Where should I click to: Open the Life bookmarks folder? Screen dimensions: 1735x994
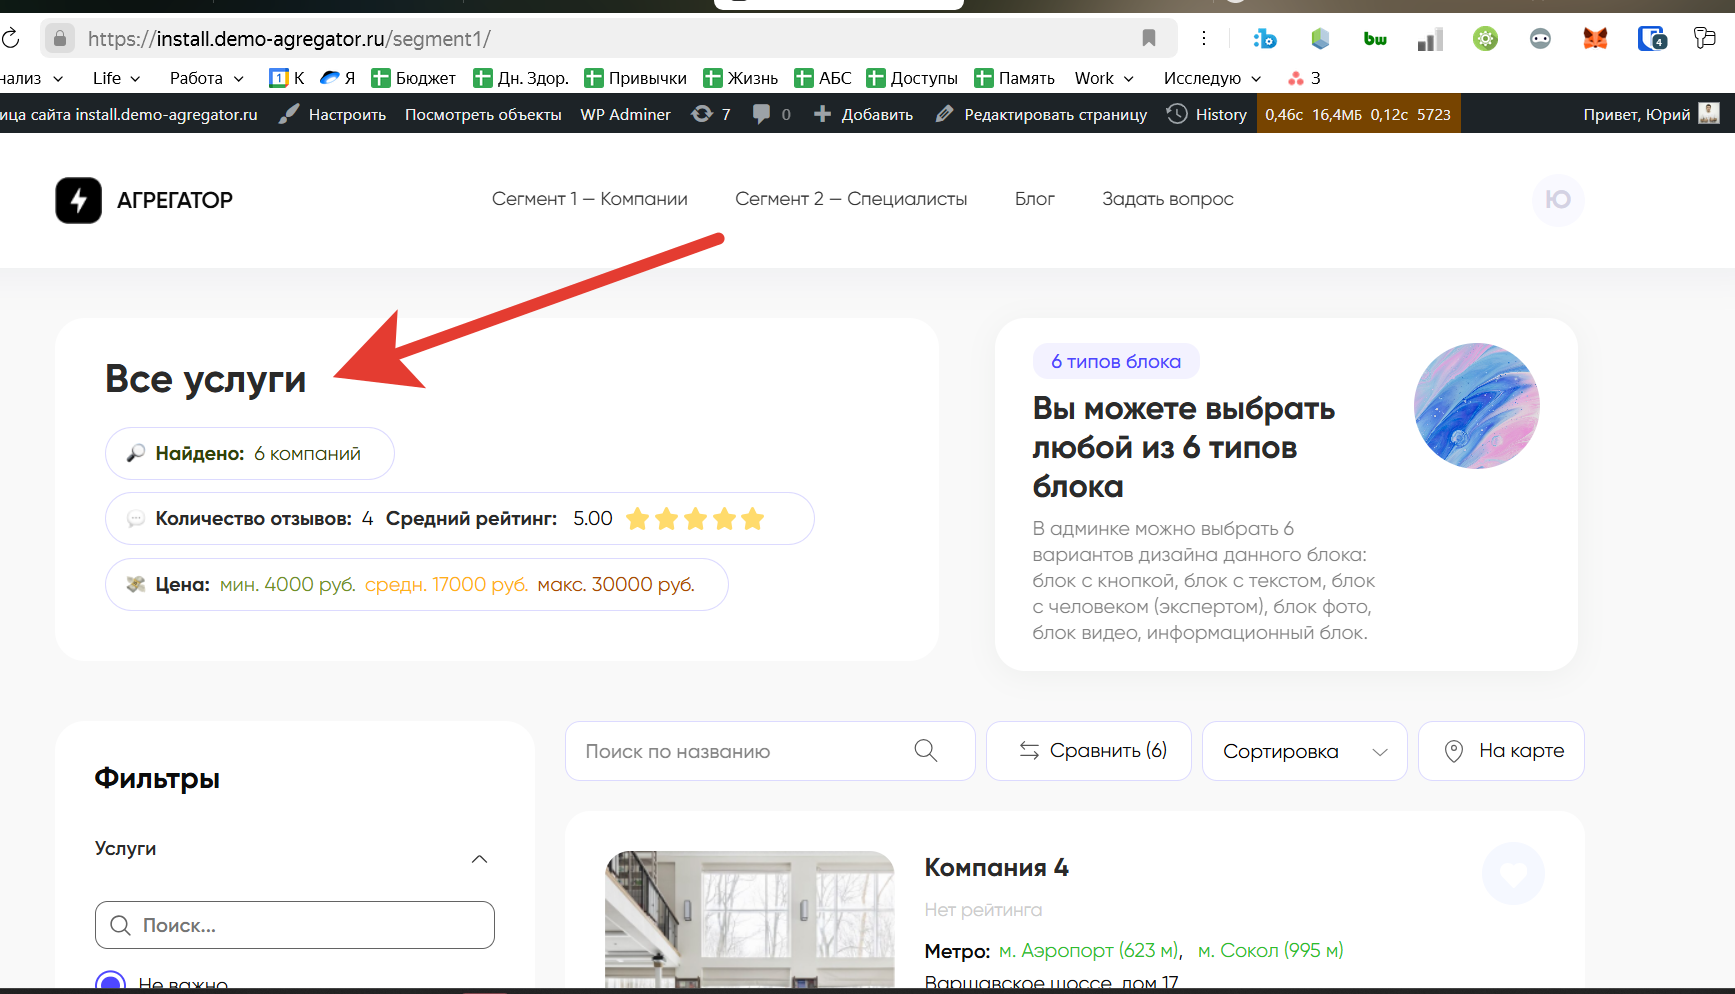pos(116,78)
